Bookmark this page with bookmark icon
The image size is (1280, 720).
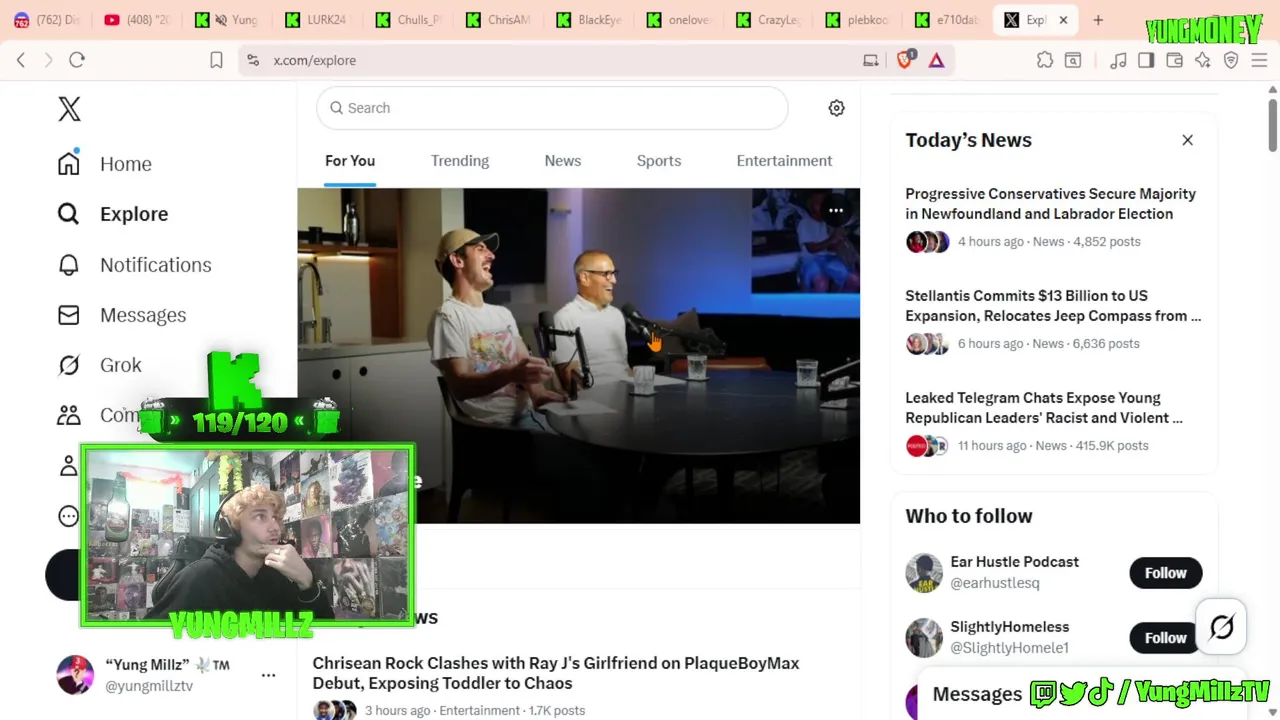click(x=216, y=60)
